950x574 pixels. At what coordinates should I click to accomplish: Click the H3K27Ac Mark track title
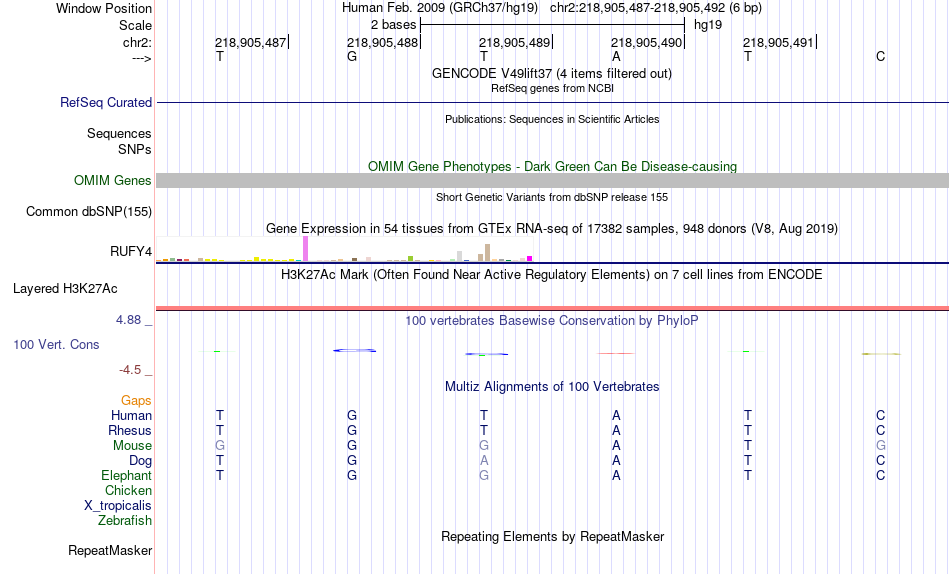coord(552,275)
